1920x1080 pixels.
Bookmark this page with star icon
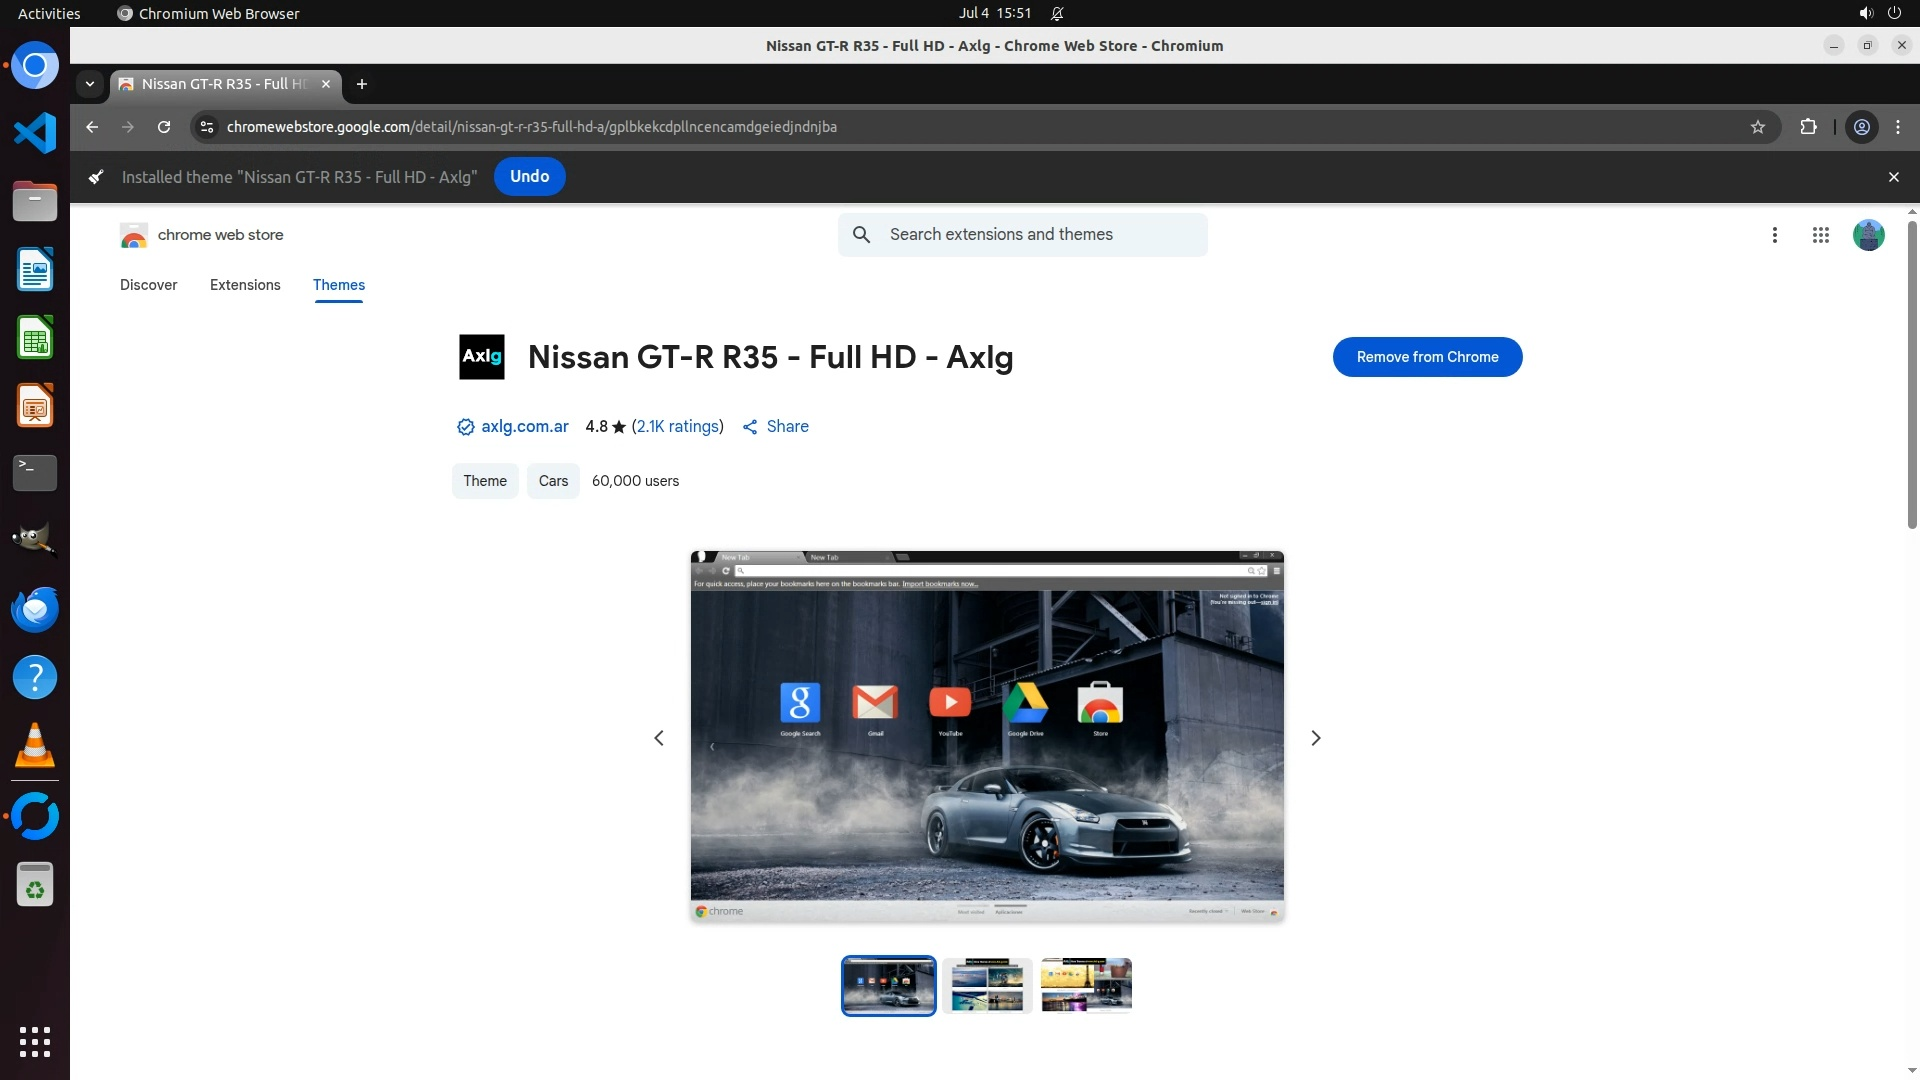click(x=1758, y=127)
